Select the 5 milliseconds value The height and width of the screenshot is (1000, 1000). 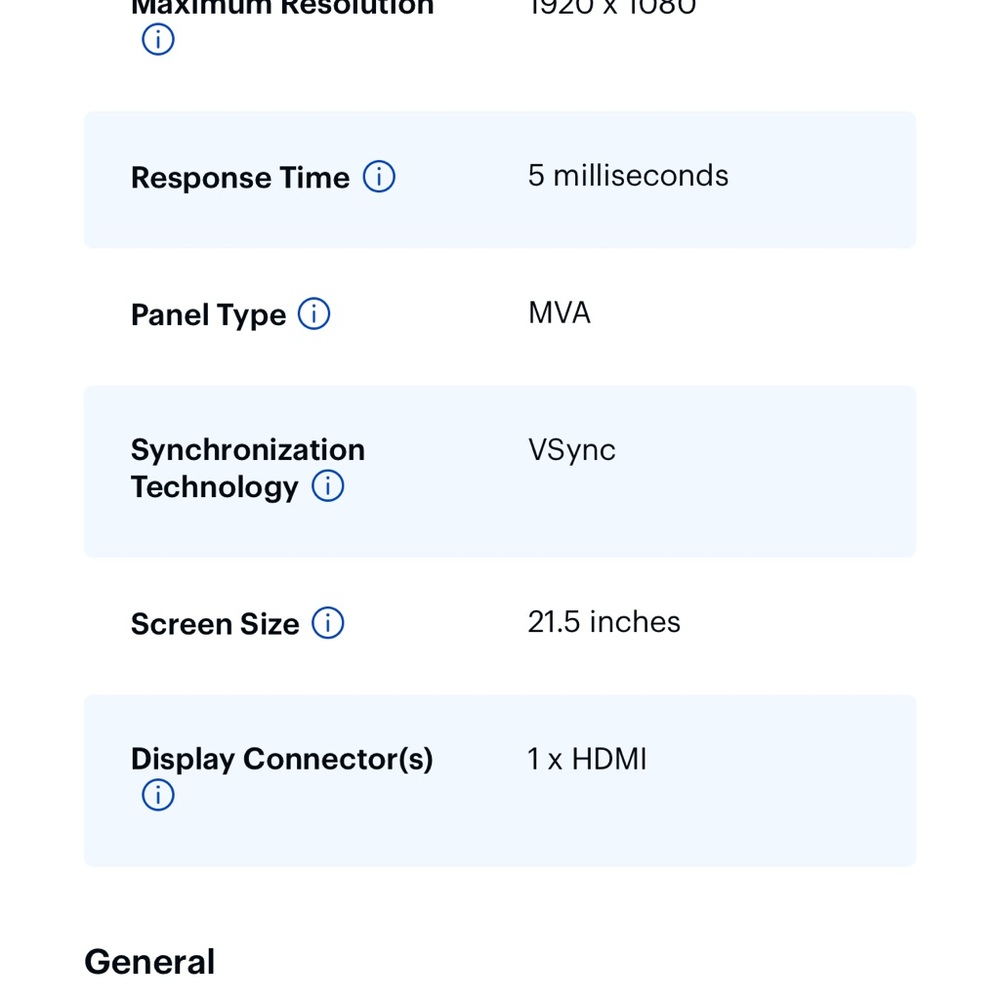[628, 176]
